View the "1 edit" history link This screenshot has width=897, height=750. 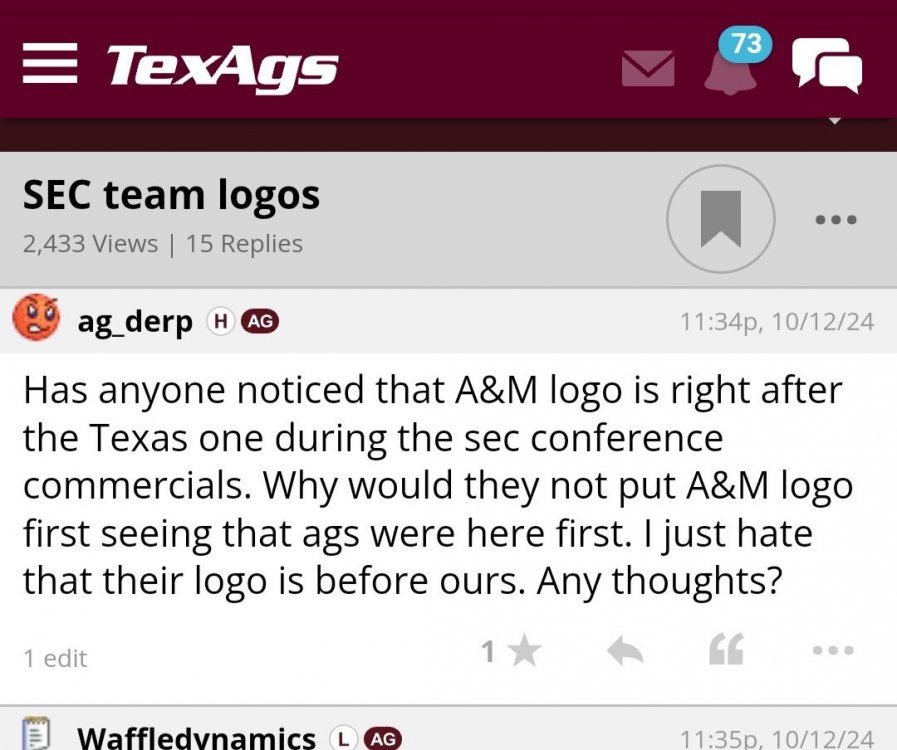point(55,658)
